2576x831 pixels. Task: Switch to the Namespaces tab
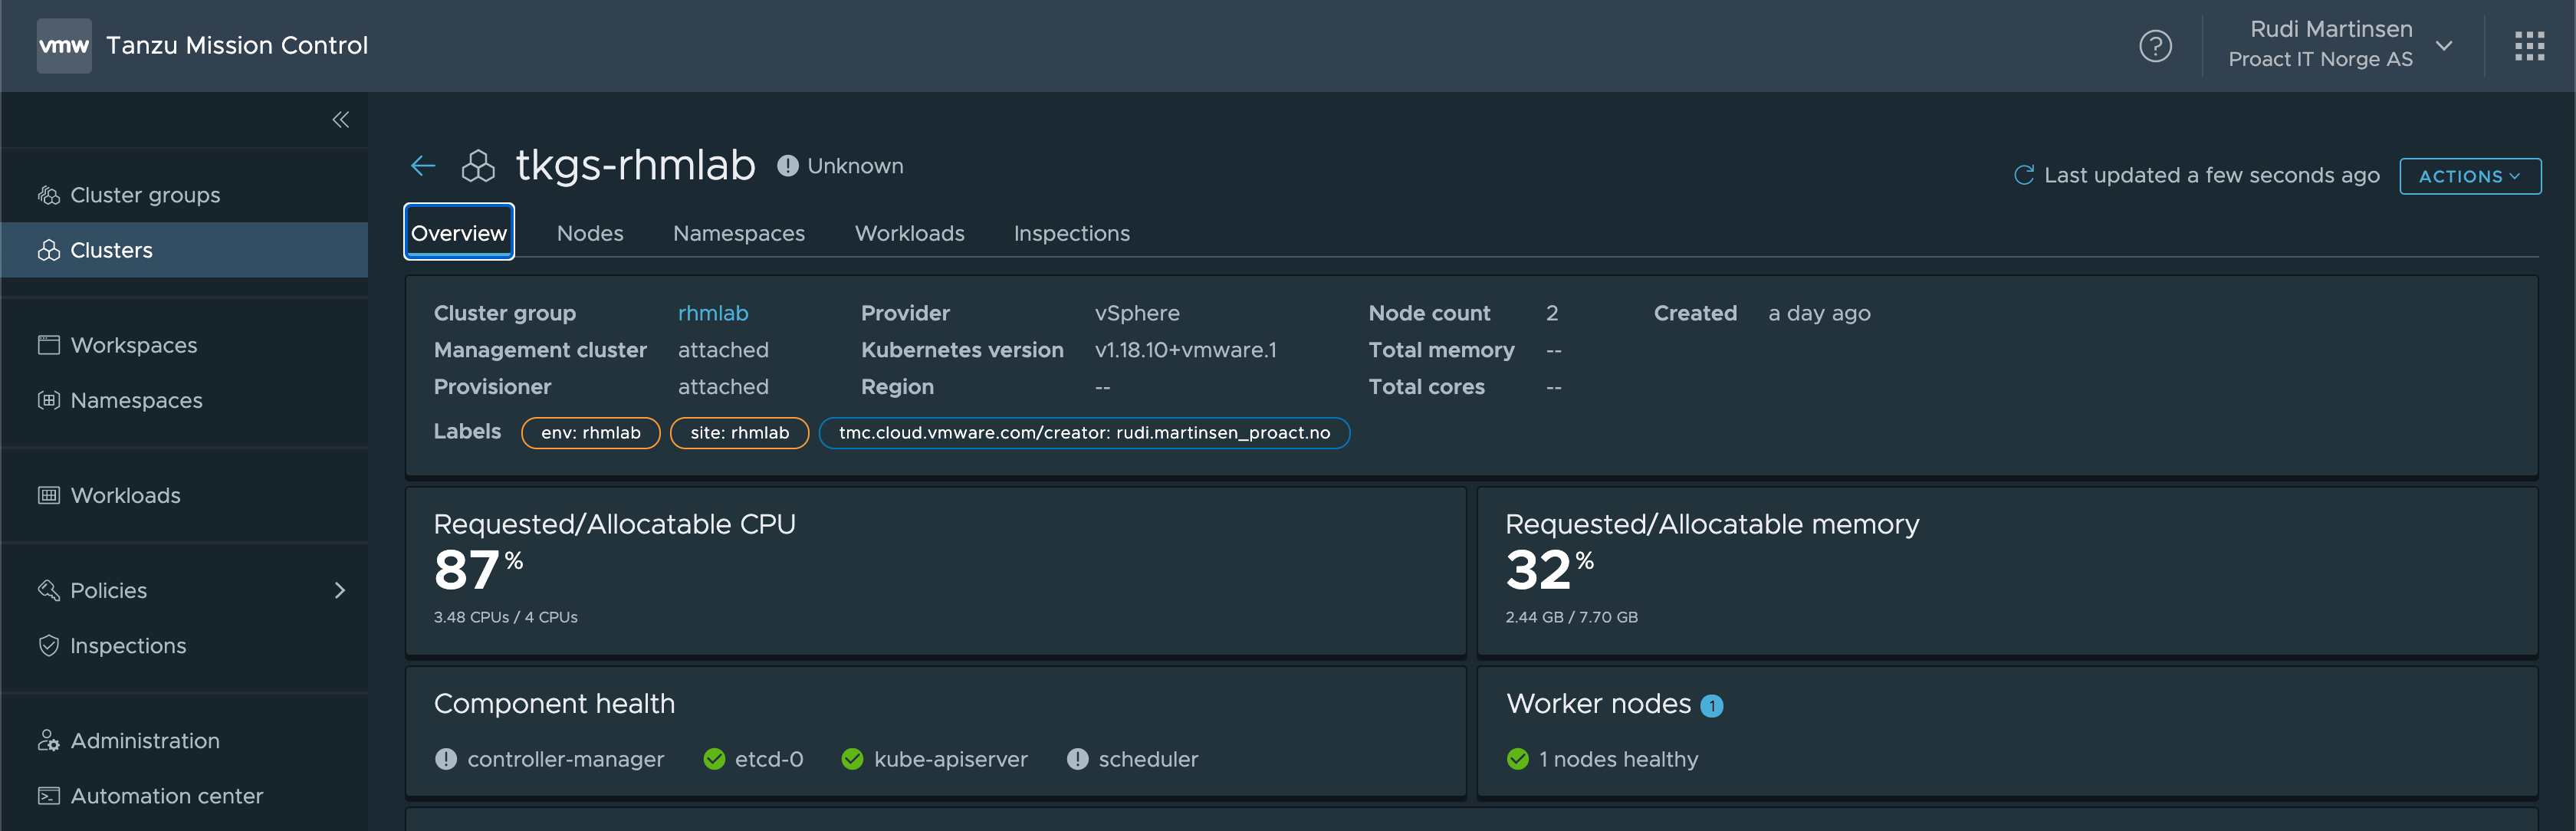coord(739,233)
